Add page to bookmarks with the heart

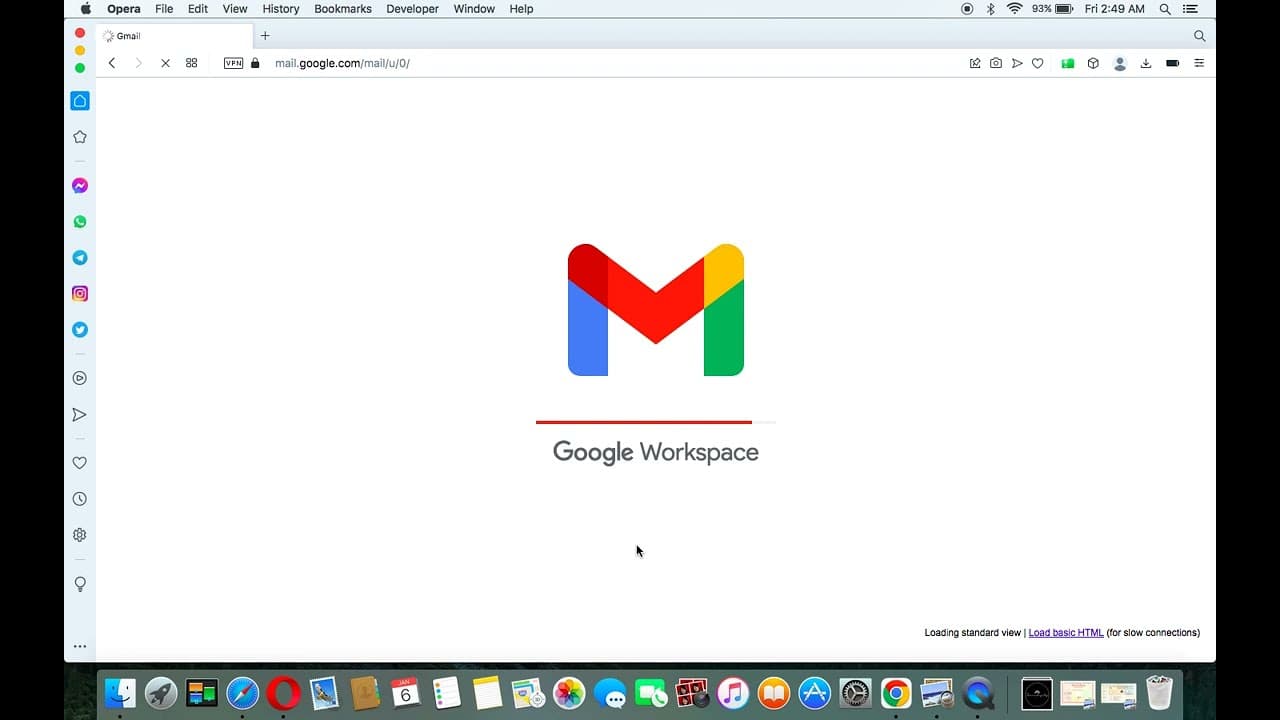tap(1038, 63)
